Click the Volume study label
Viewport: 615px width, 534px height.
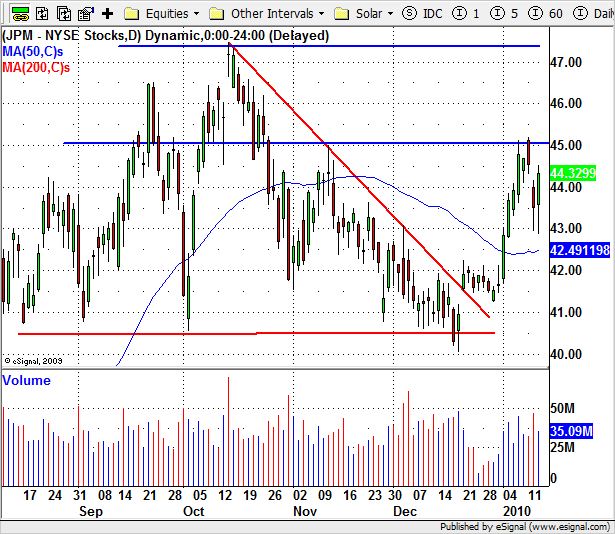26,380
